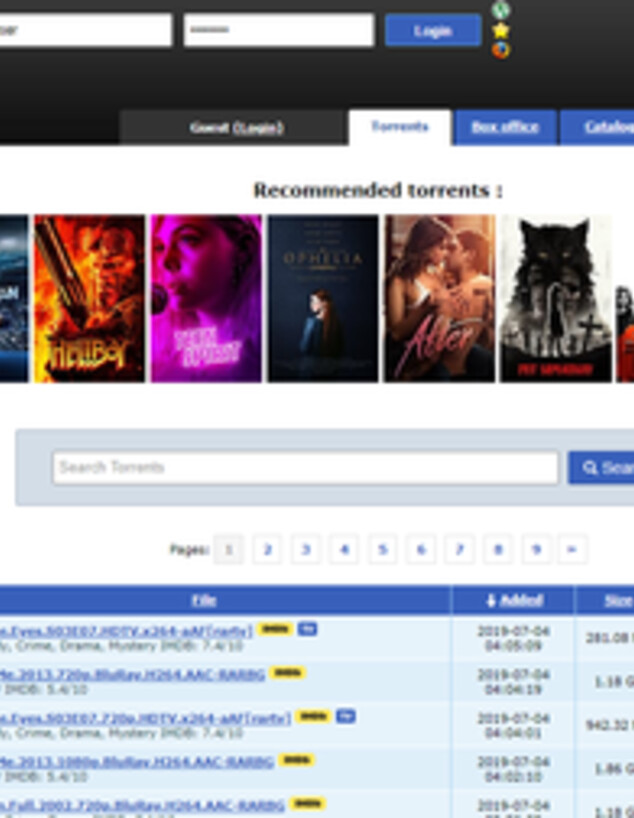Click IMDB badge on 2013 1080p BluRay row
This screenshot has width=634, height=818.
[296, 760]
